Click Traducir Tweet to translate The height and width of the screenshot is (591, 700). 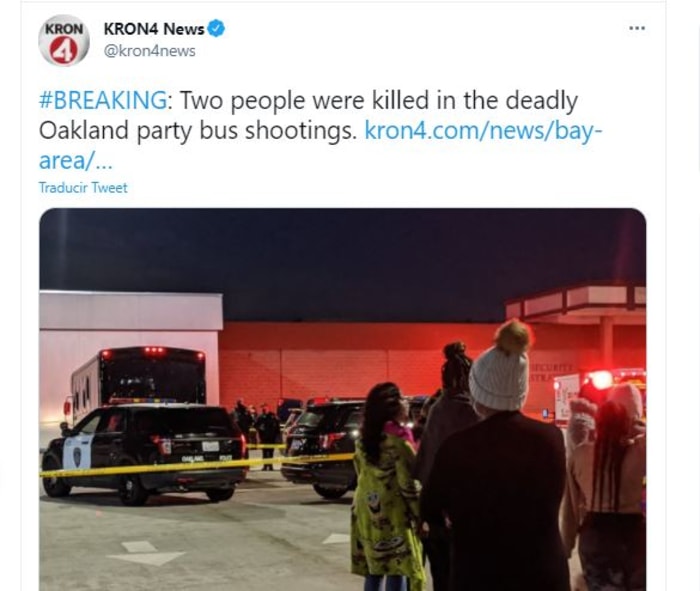83,187
